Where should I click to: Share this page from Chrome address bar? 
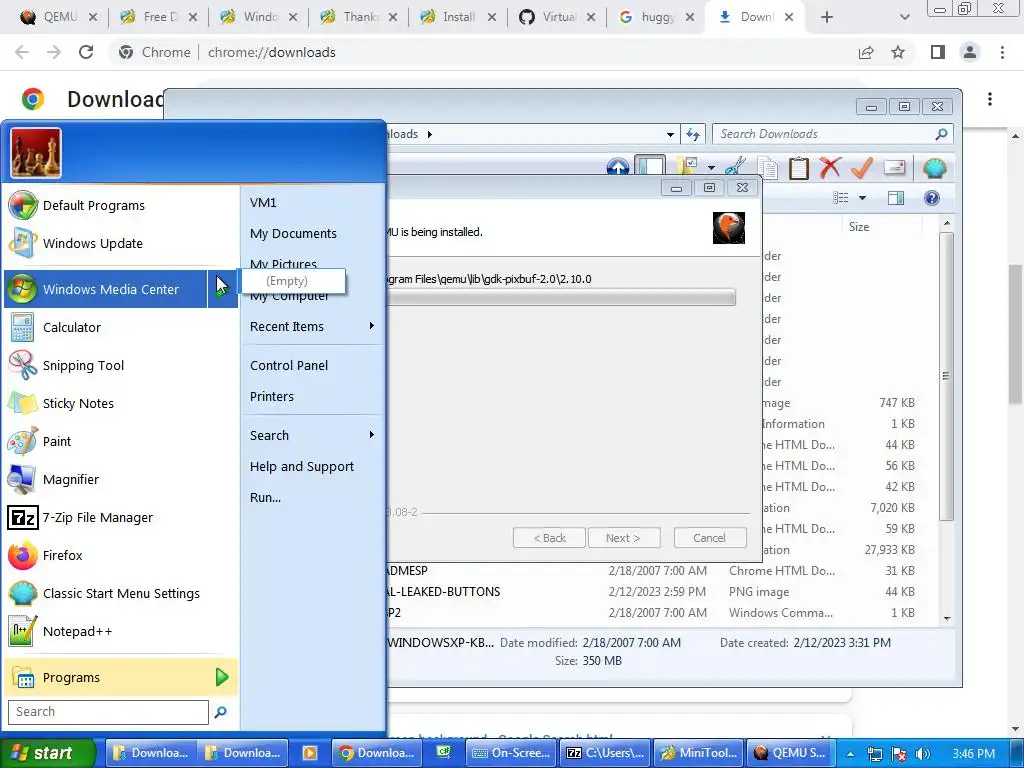point(866,52)
